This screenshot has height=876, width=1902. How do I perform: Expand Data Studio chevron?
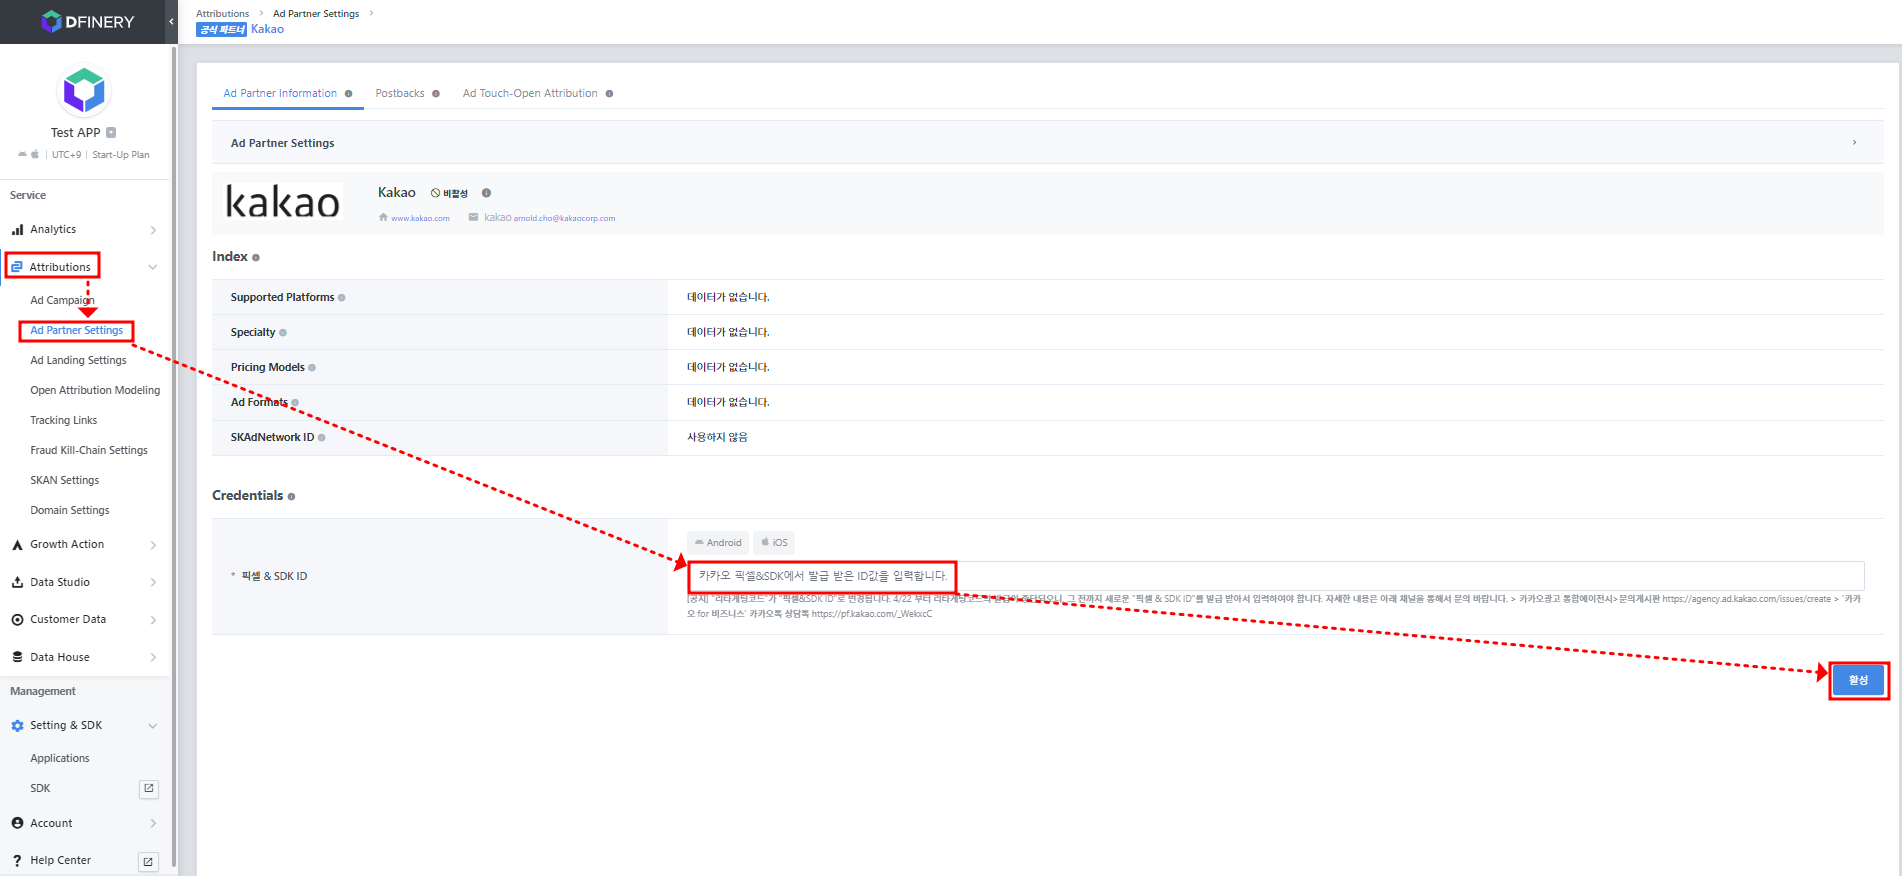[153, 582]
